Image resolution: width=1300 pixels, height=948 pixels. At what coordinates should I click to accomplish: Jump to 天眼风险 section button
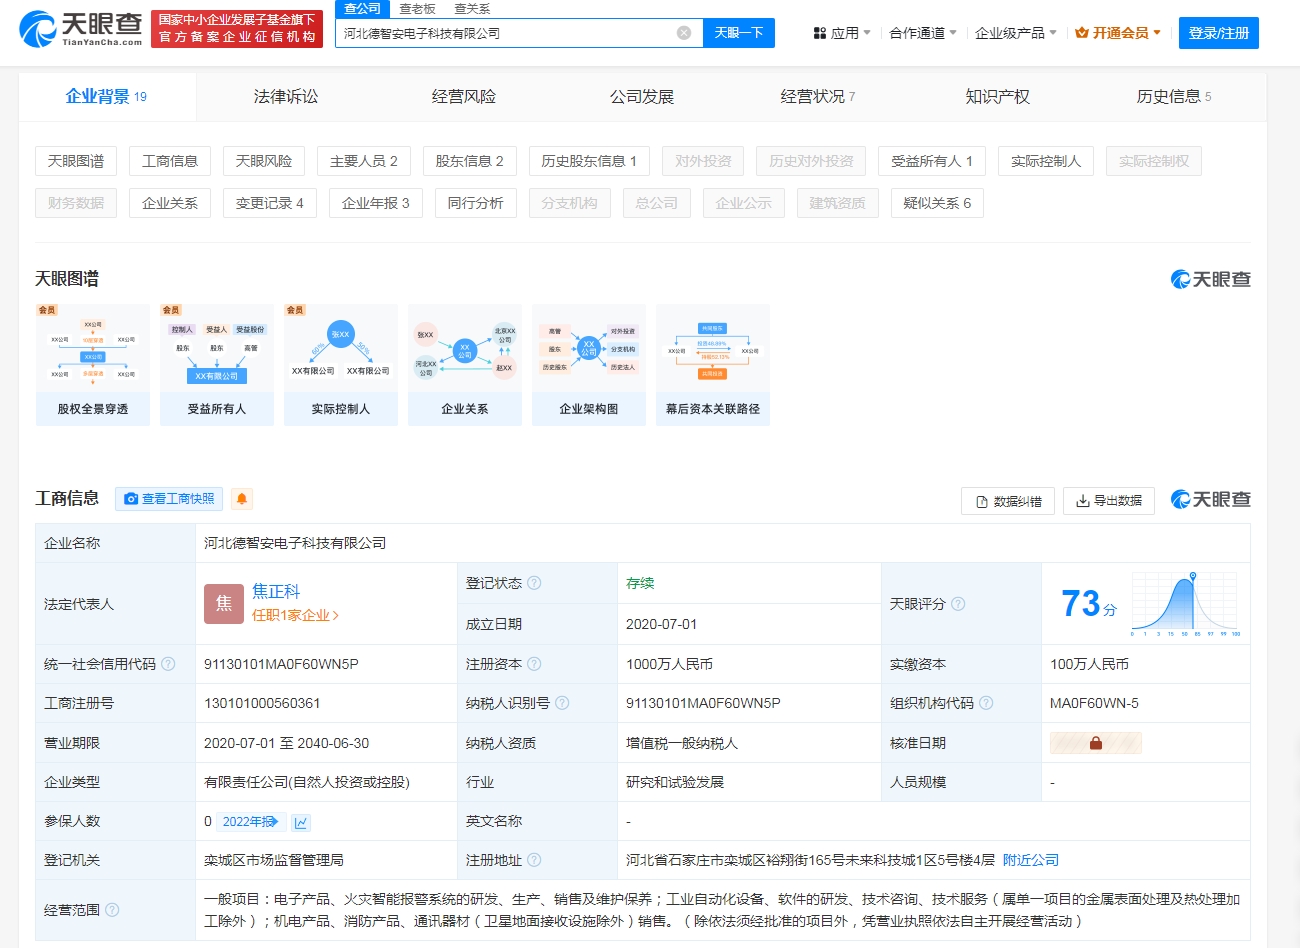tap(264, 161)
